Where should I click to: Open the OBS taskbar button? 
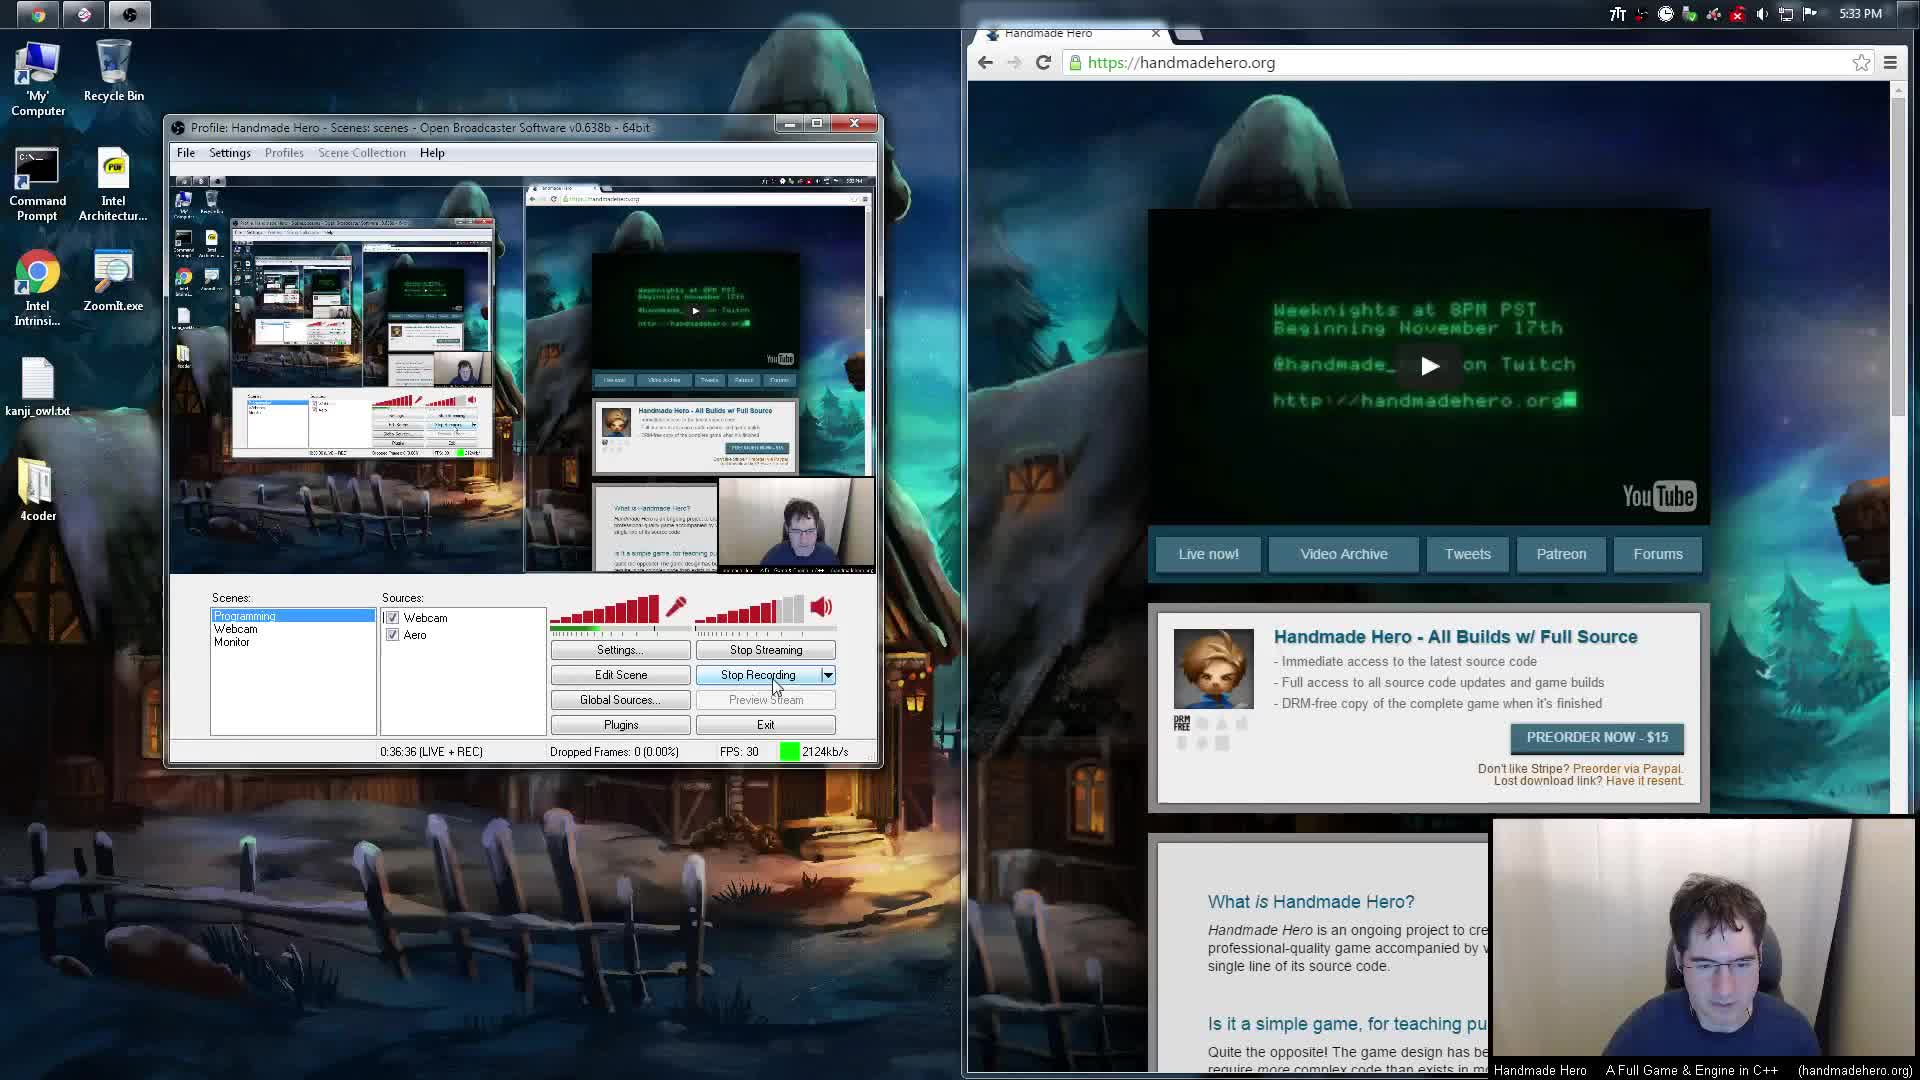coord(130,14)
